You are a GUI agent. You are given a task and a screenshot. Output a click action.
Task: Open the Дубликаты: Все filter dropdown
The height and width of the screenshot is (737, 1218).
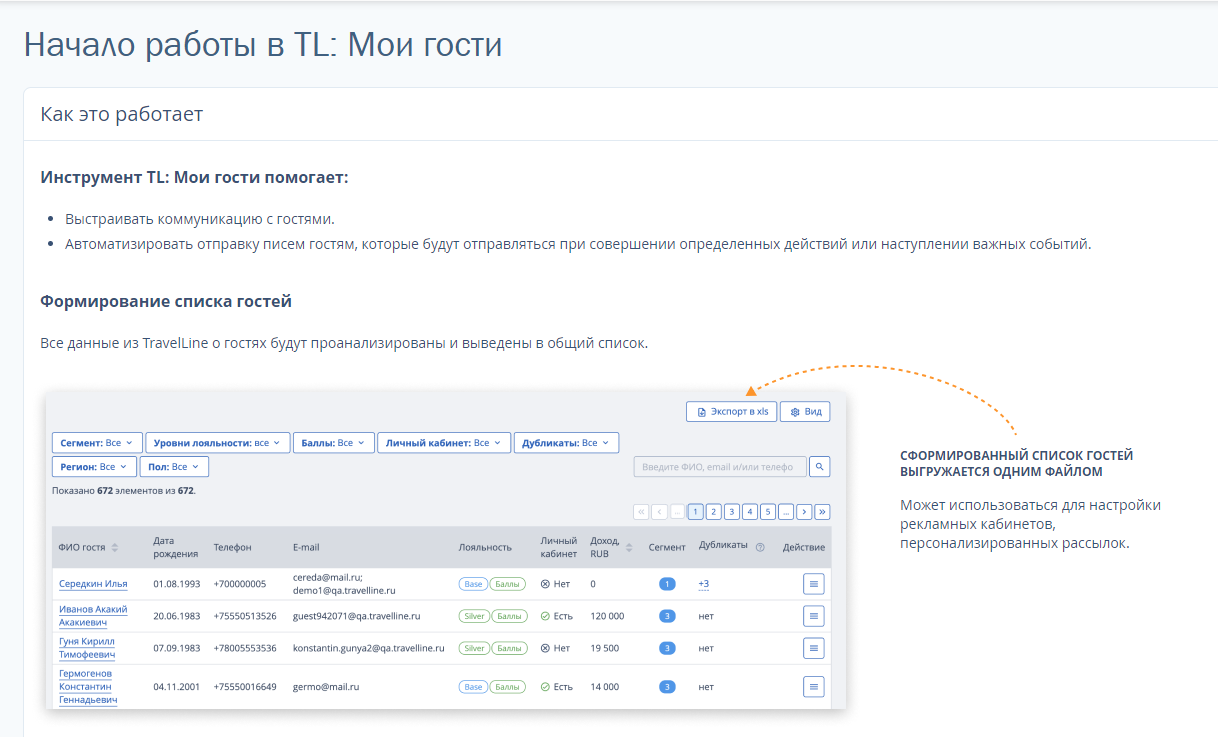pos(566,442)
